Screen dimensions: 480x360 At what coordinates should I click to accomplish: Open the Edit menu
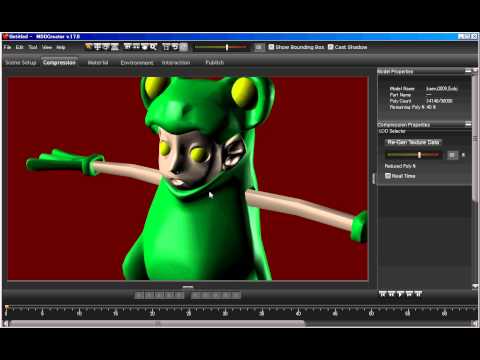point(20,47)
